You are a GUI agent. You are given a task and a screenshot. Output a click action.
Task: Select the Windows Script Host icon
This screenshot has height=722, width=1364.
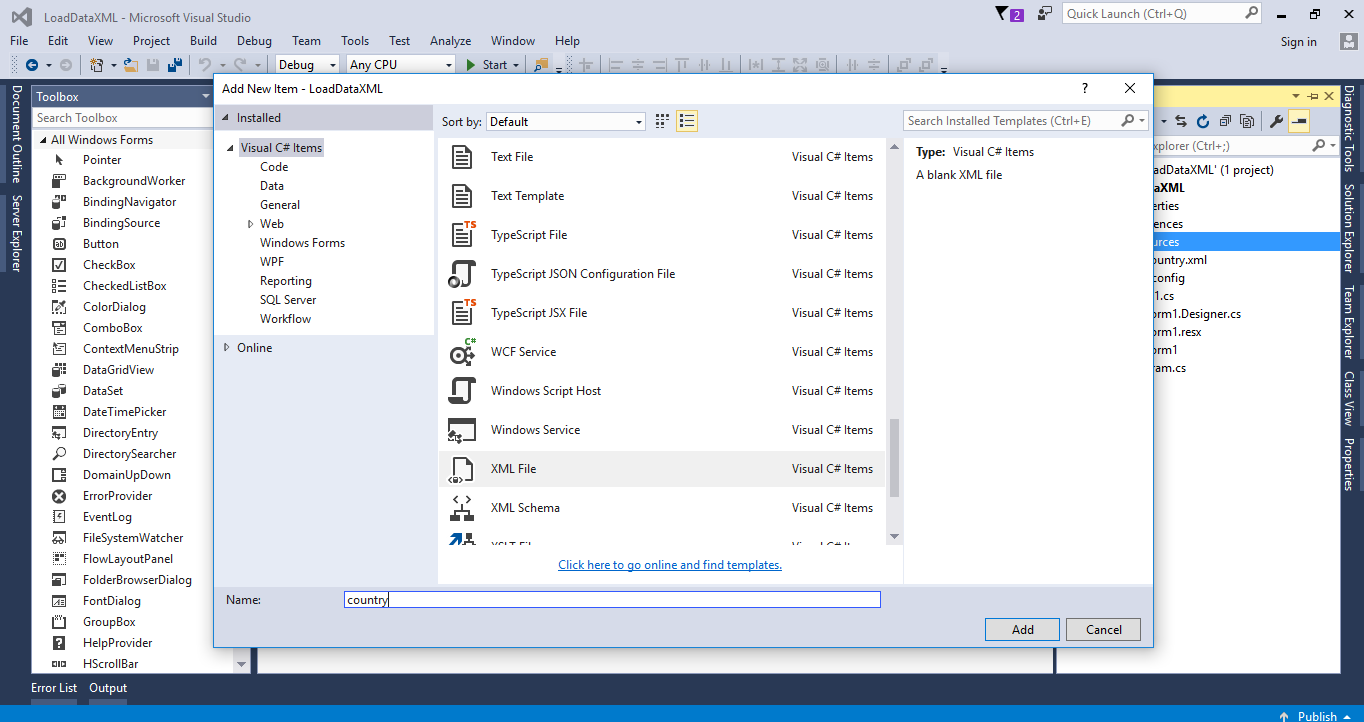click(462, 391)
